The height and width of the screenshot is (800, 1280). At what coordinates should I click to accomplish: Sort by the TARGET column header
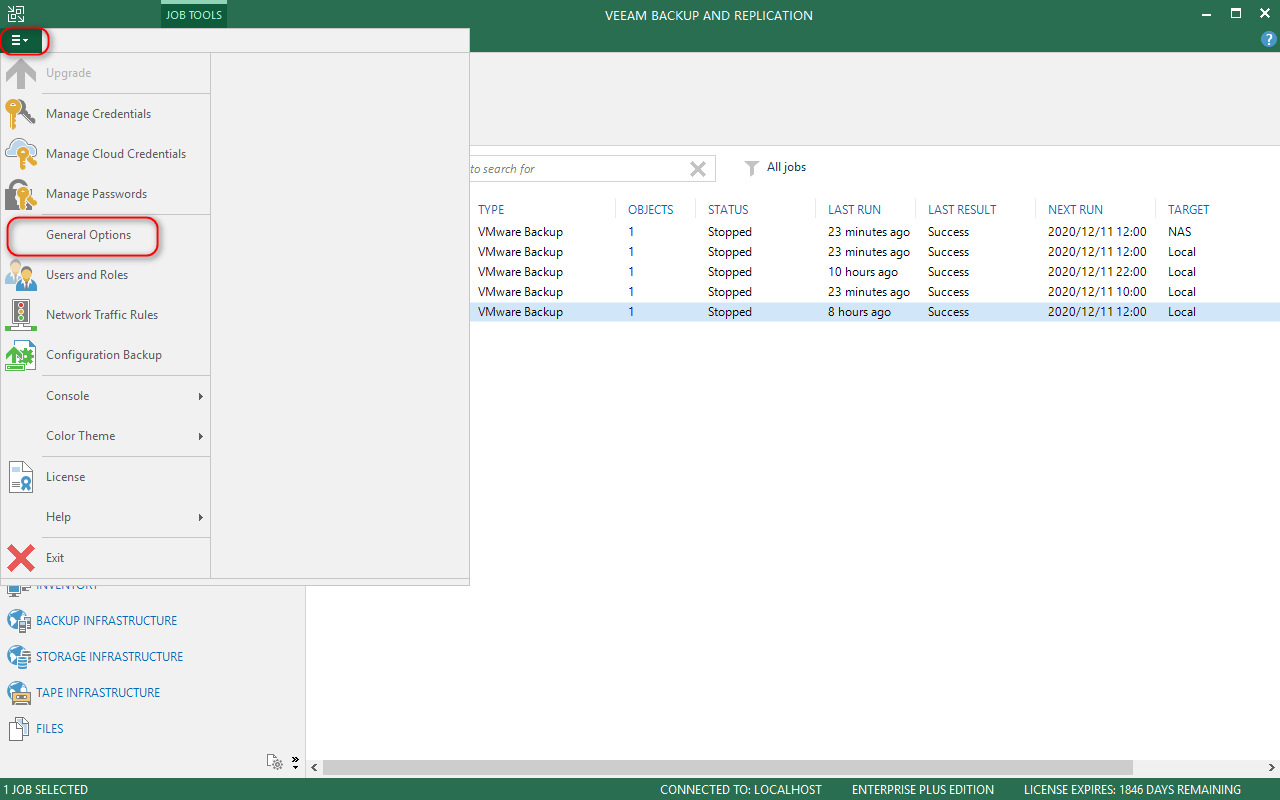pyautogui.click(x=1188, y=210)
